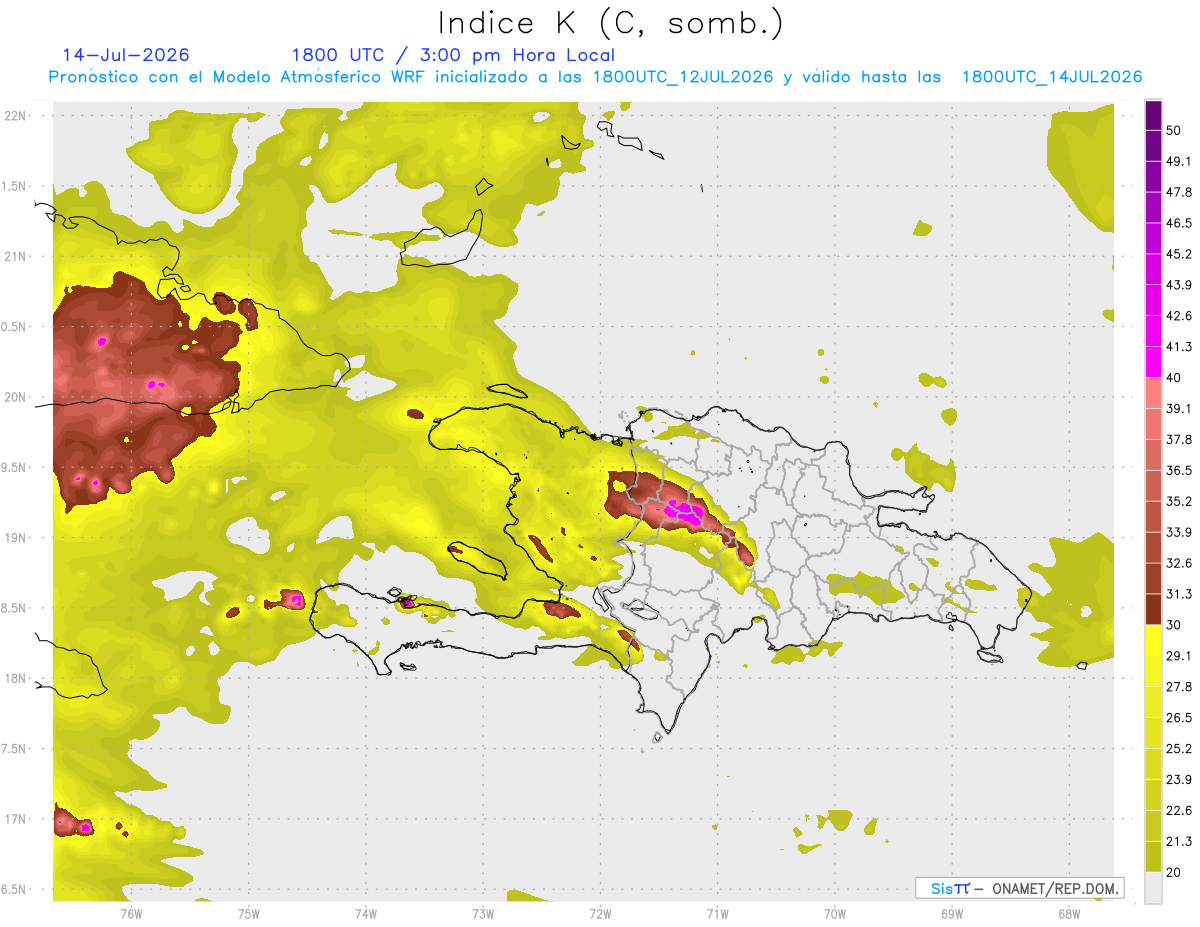Click the '37.8' legend value

point(1179,439)
